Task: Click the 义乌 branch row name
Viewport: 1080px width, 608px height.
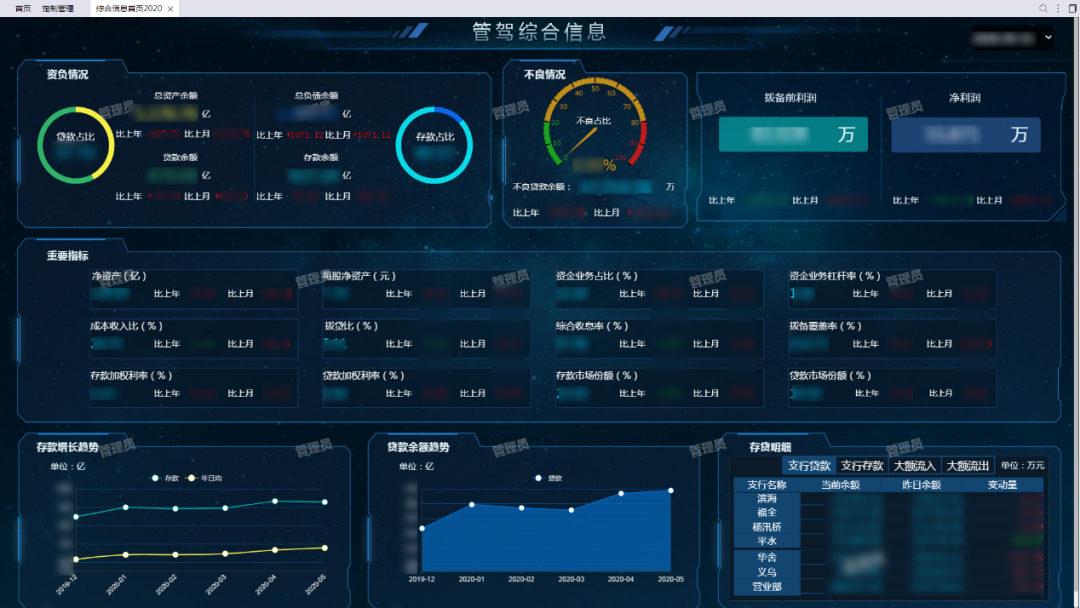Action: (x=767, y=572)
